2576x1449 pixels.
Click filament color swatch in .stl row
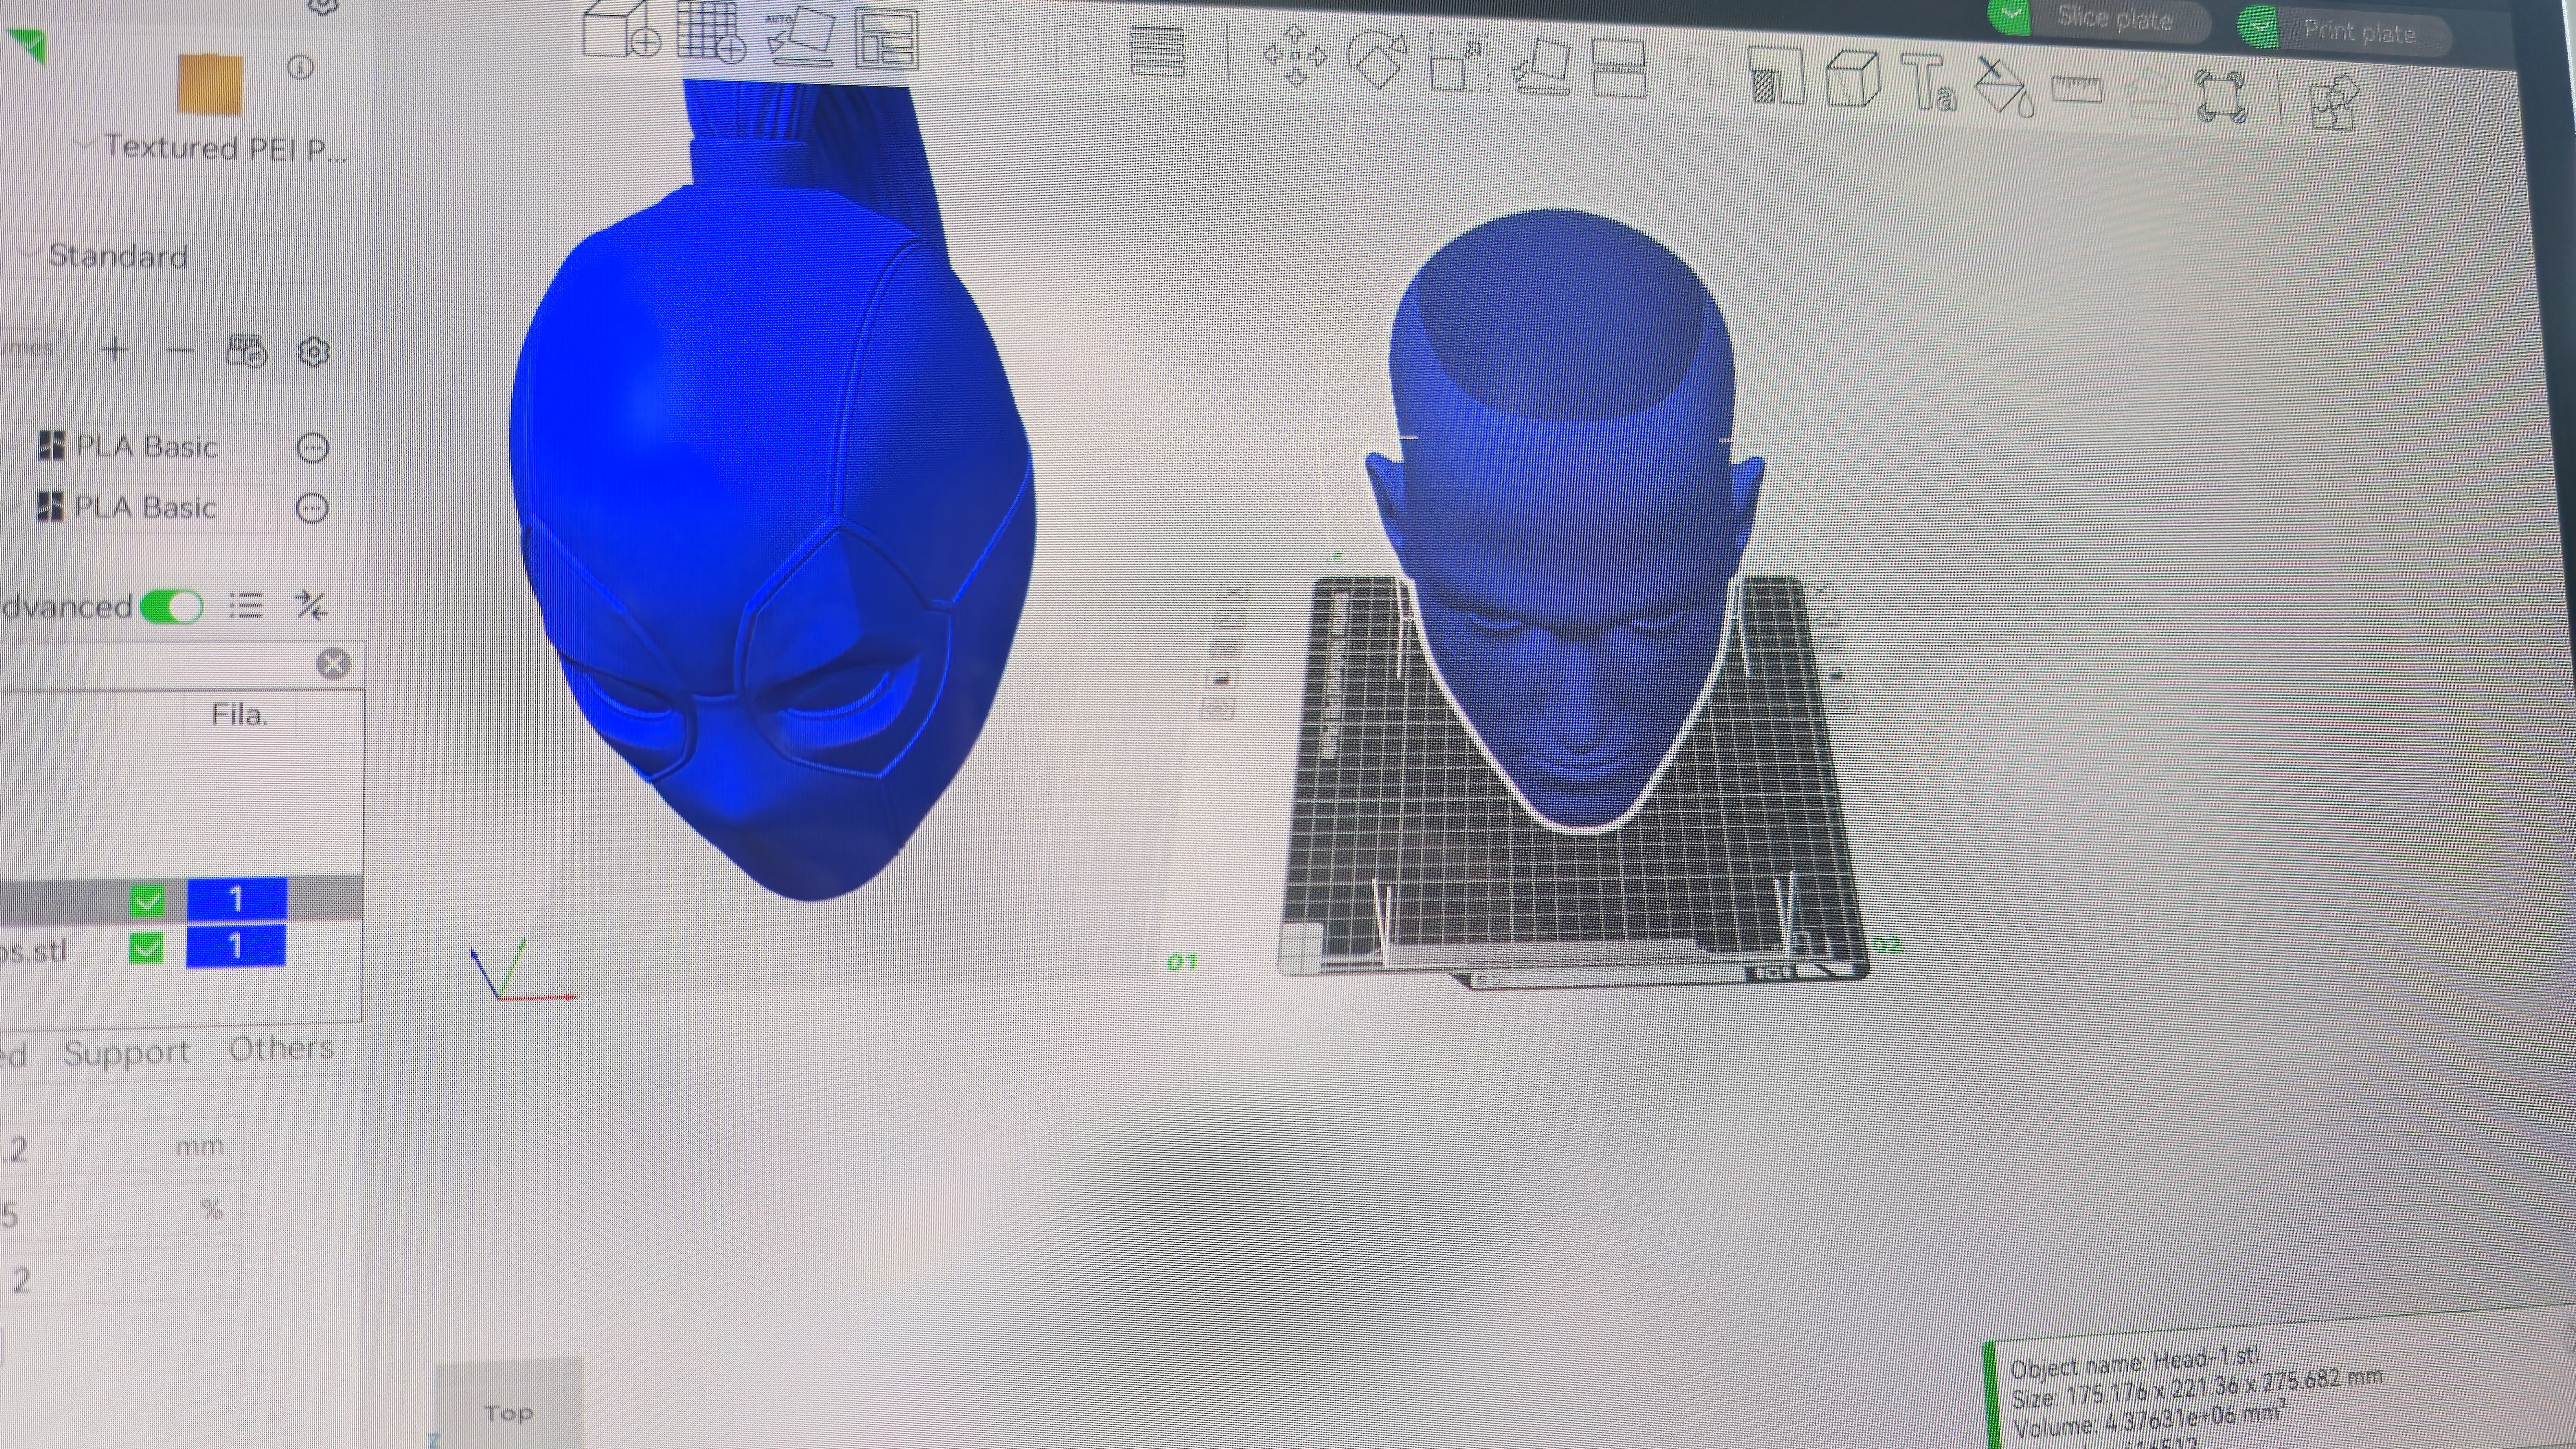pyautogui.click(x=236, y=946)
